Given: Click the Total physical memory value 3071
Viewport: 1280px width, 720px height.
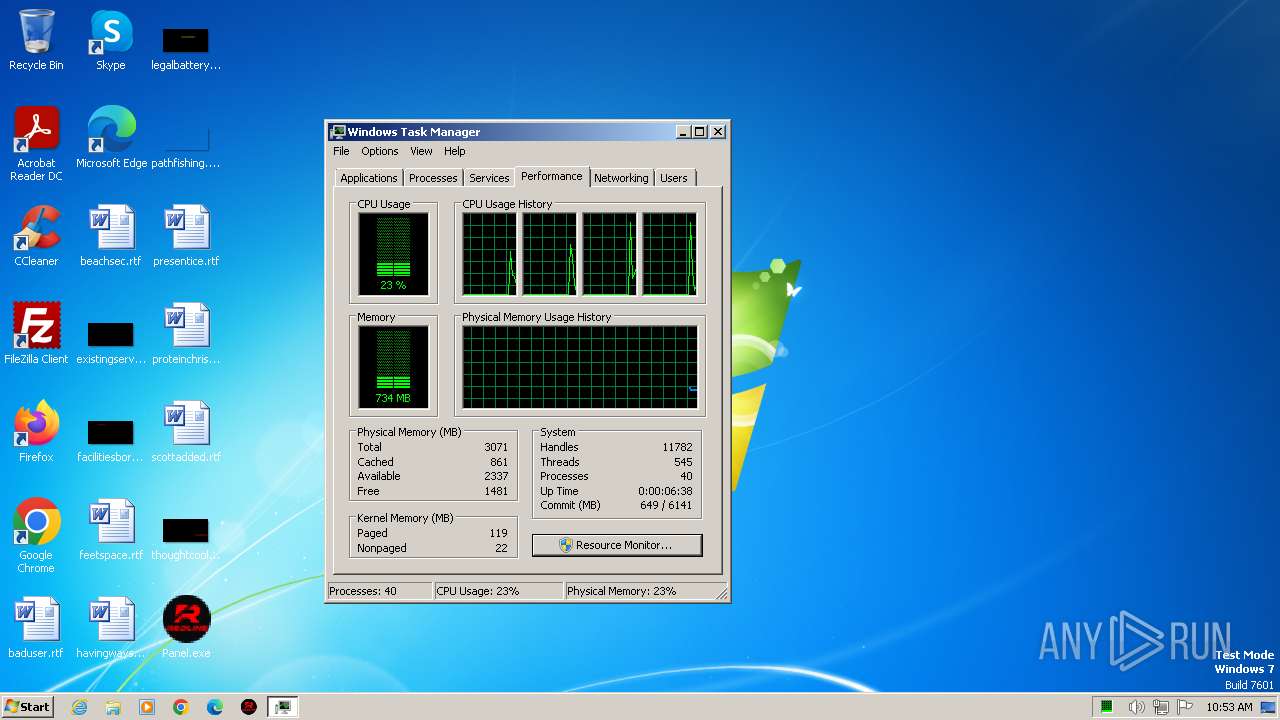Looking at the screenshot, I should 496,447.
